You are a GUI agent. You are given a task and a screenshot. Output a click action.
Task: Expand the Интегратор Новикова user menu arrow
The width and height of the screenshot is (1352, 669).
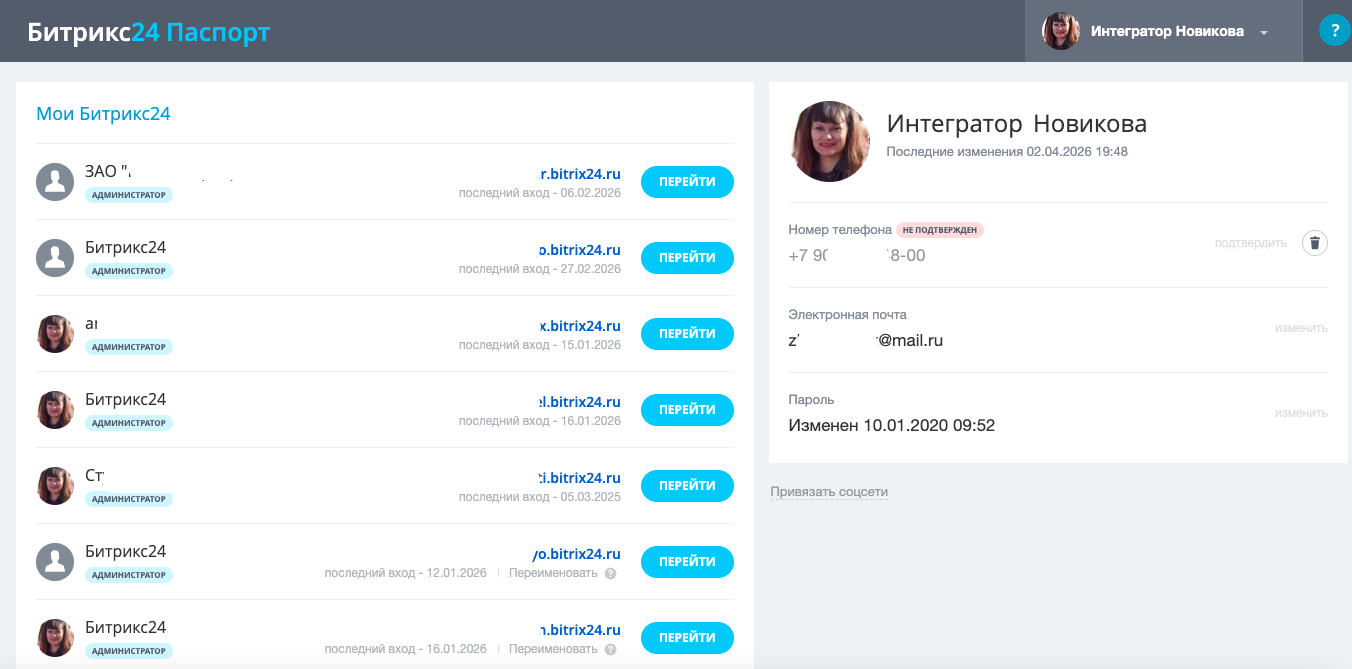tap(1264, 33)
